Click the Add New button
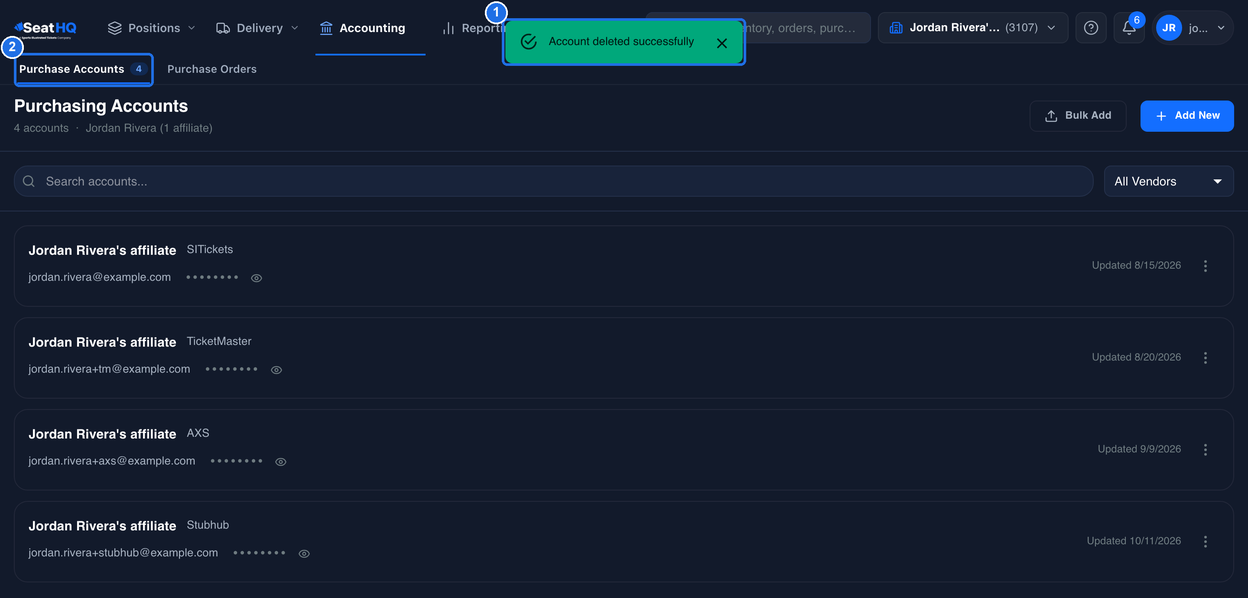 tap(1187, 116)
